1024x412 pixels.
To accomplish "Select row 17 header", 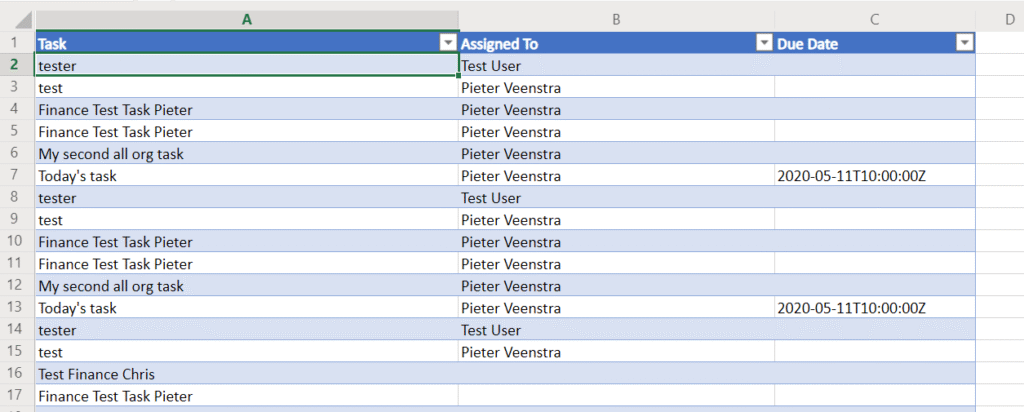I will point(18,395).
